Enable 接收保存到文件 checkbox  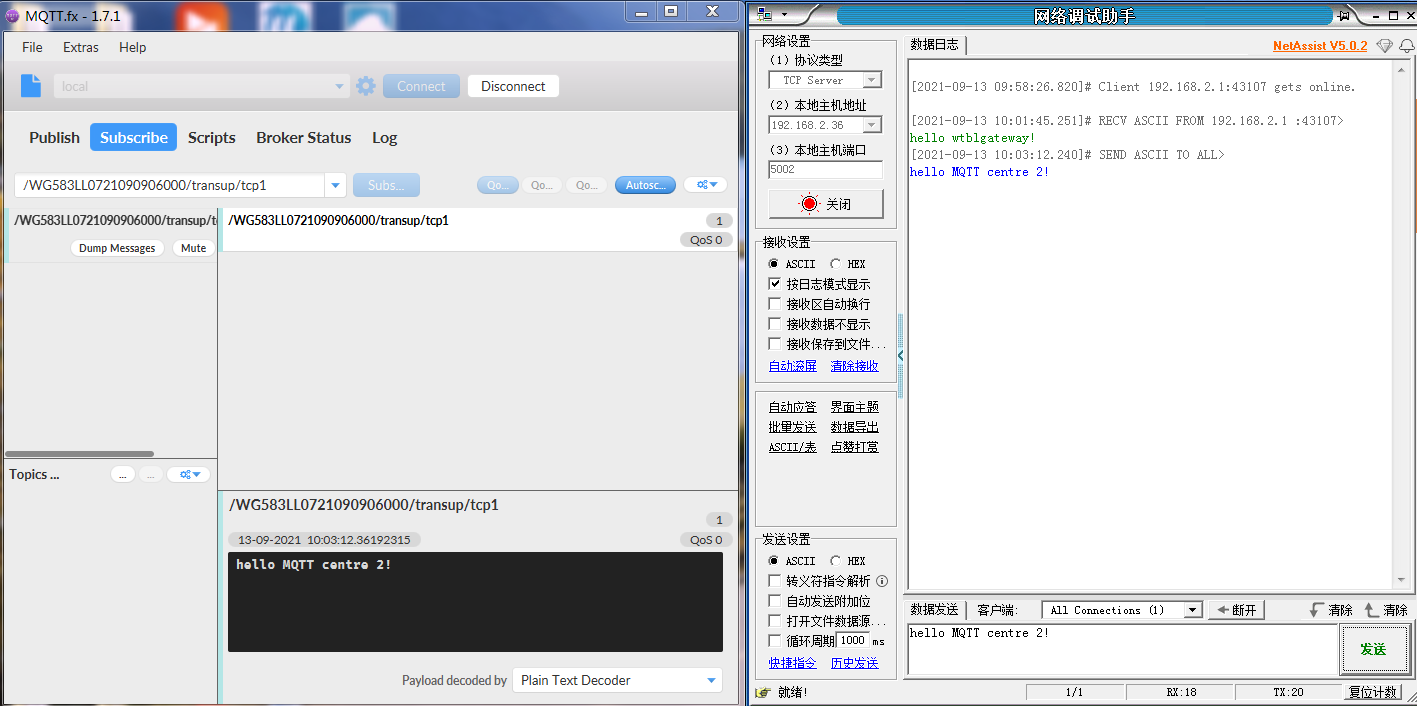tap(774, 344)
